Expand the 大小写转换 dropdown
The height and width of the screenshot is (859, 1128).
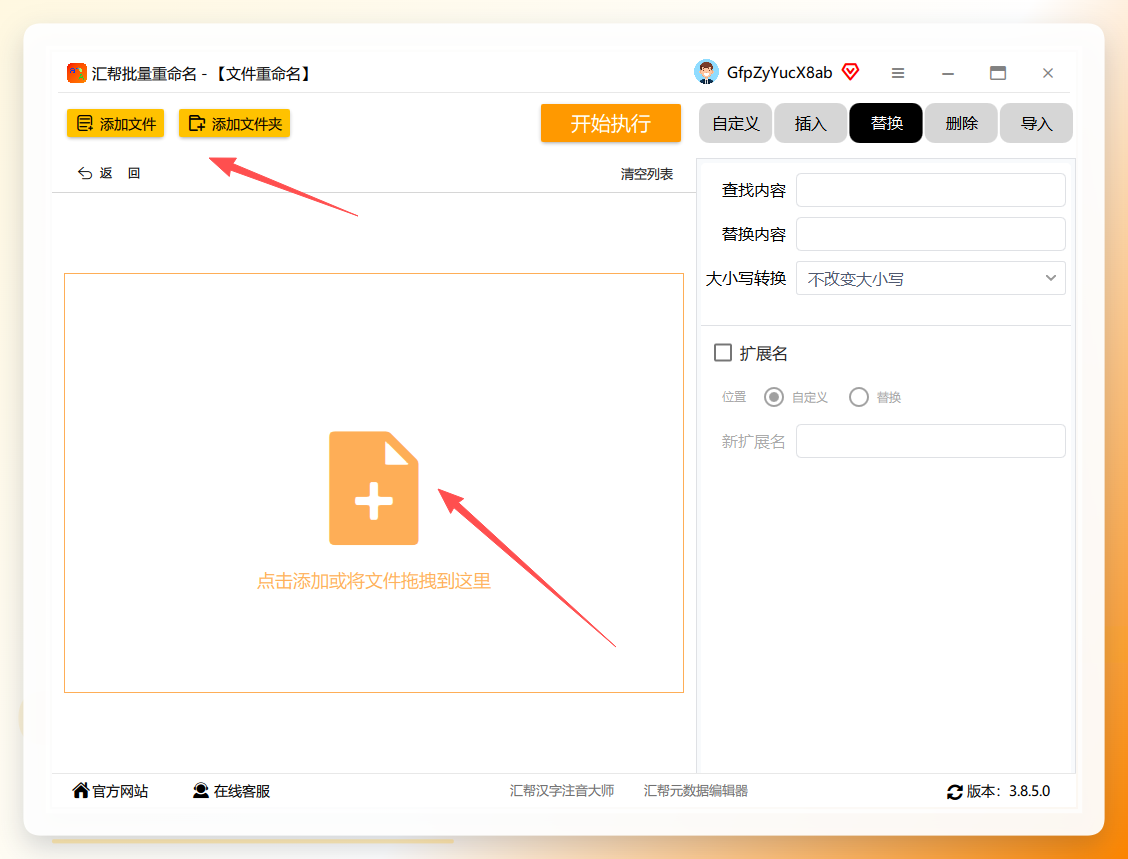point(930,278)
